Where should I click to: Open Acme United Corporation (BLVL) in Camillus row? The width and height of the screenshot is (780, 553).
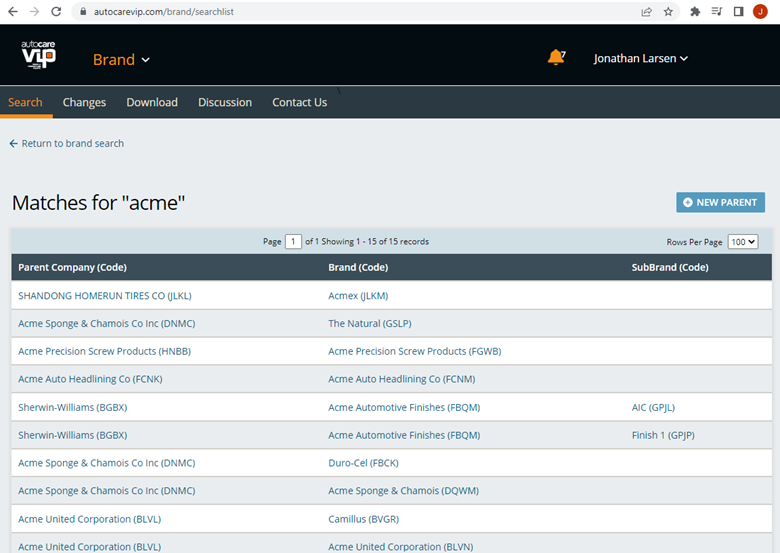click(x=90, y=519)
